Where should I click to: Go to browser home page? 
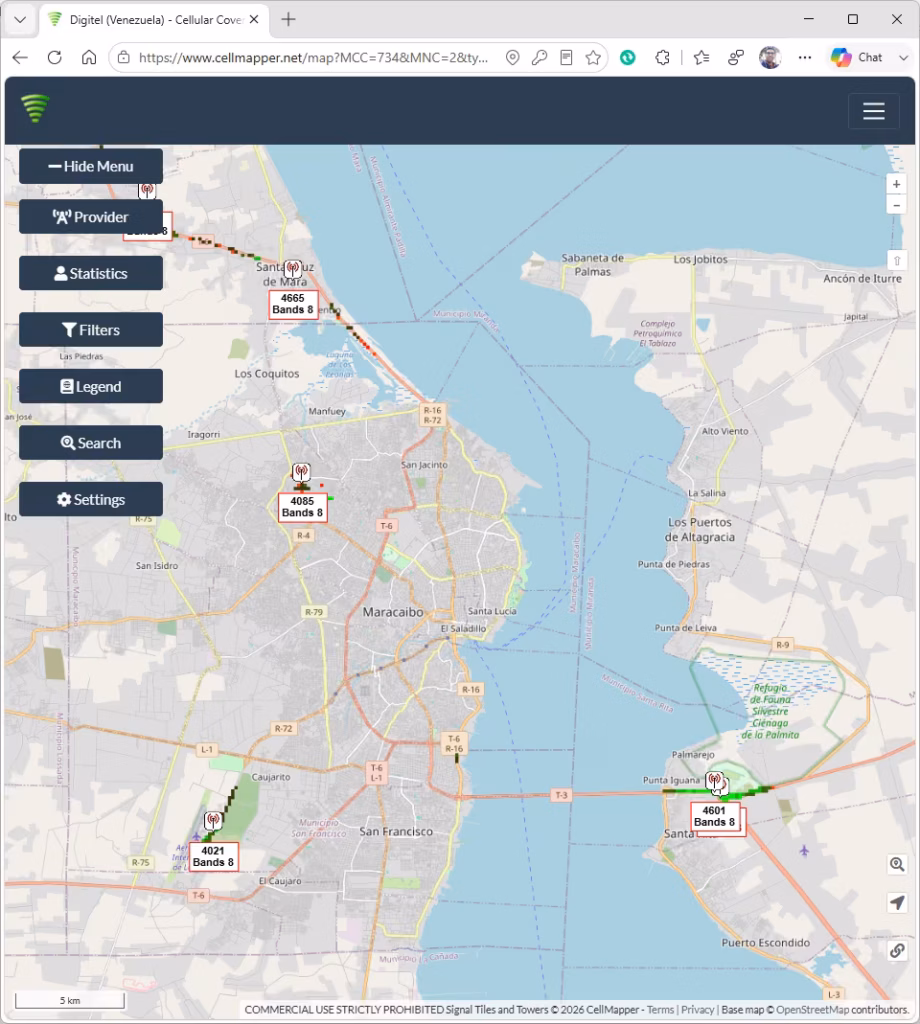89,57
